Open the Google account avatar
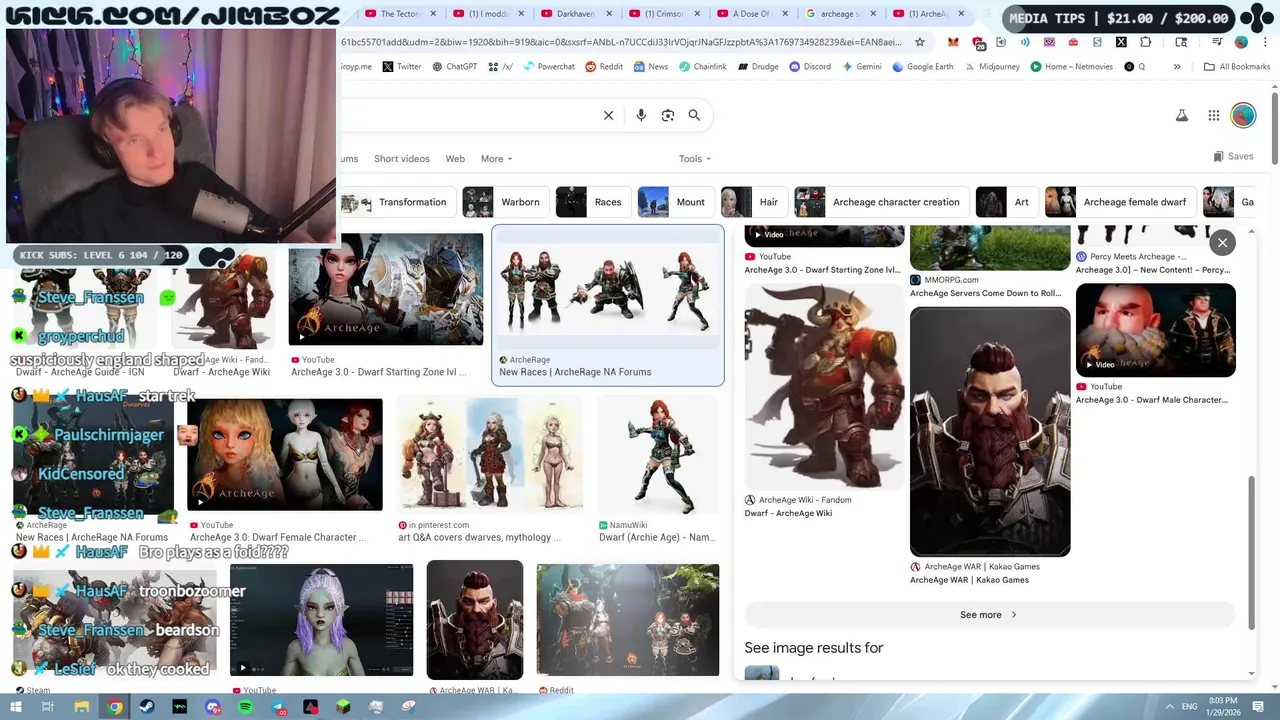1280x720 pixels. pos(1243,115)
